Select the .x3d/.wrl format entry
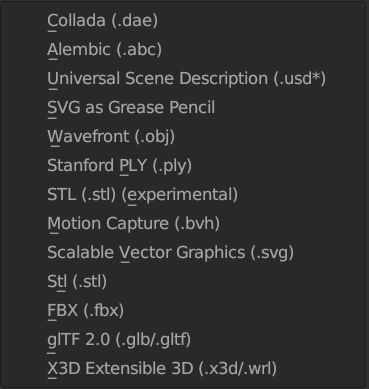The height and width of the screenshot is (389, 369). (183, 369)
